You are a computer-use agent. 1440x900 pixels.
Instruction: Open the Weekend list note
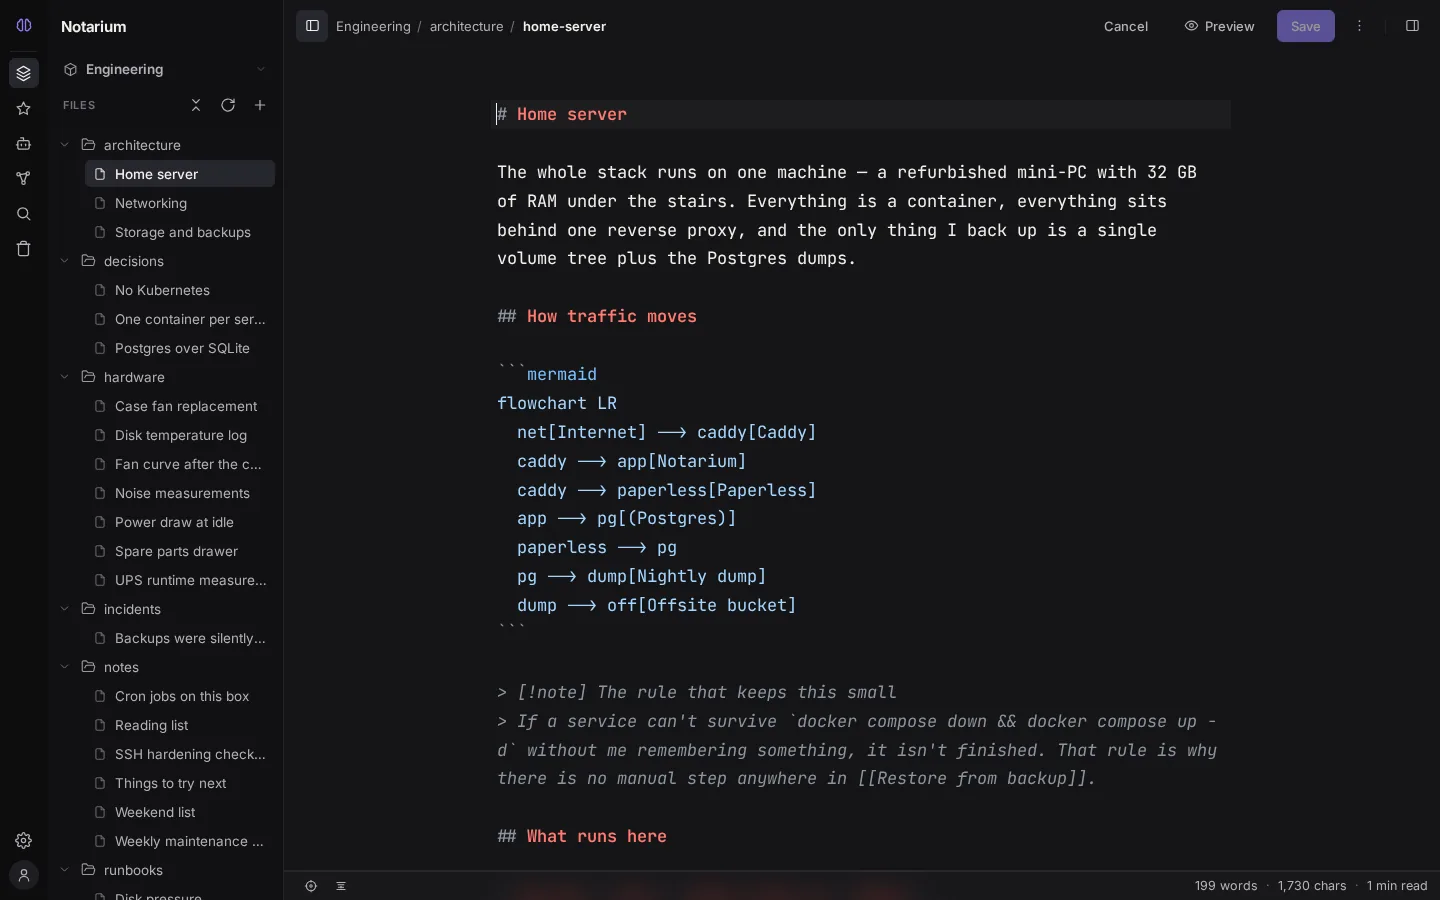[x=180, y=812]
